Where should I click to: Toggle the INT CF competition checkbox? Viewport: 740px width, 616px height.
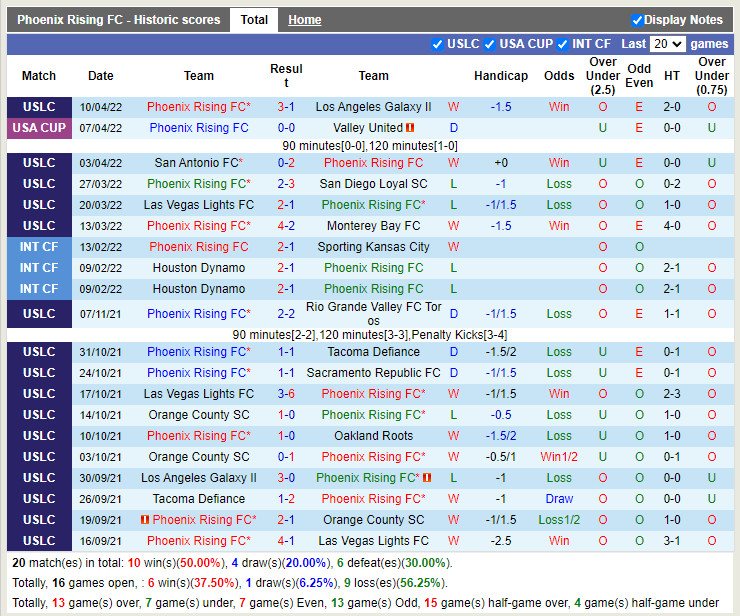[563, 44]
